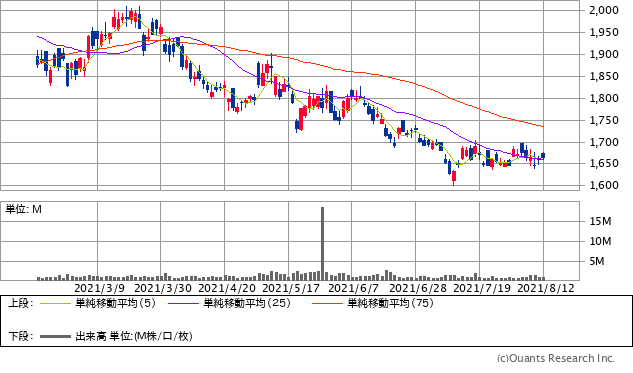Click the 1,700 price axis label
633x373 pixels.
pyautogui.click(x=604, y=142)
